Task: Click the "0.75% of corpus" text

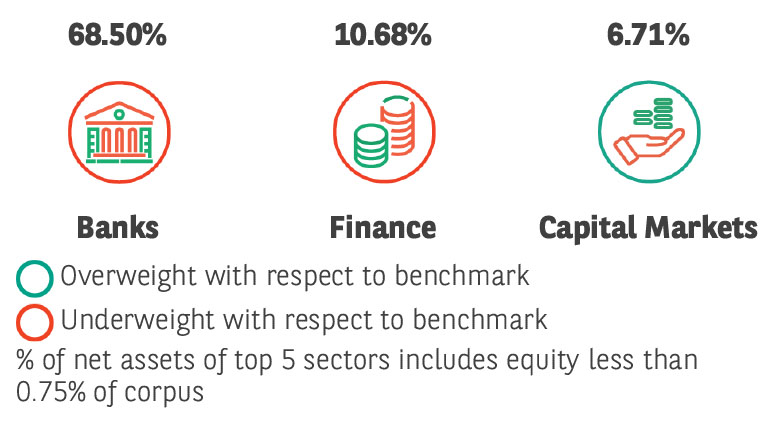Action: (110, 393)
